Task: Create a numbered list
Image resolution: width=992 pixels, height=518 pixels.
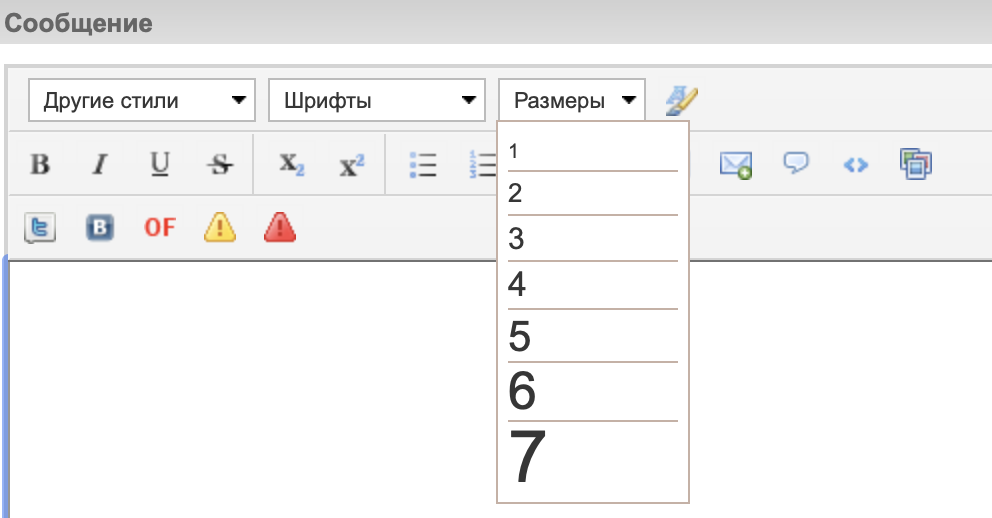Action: 483,164
